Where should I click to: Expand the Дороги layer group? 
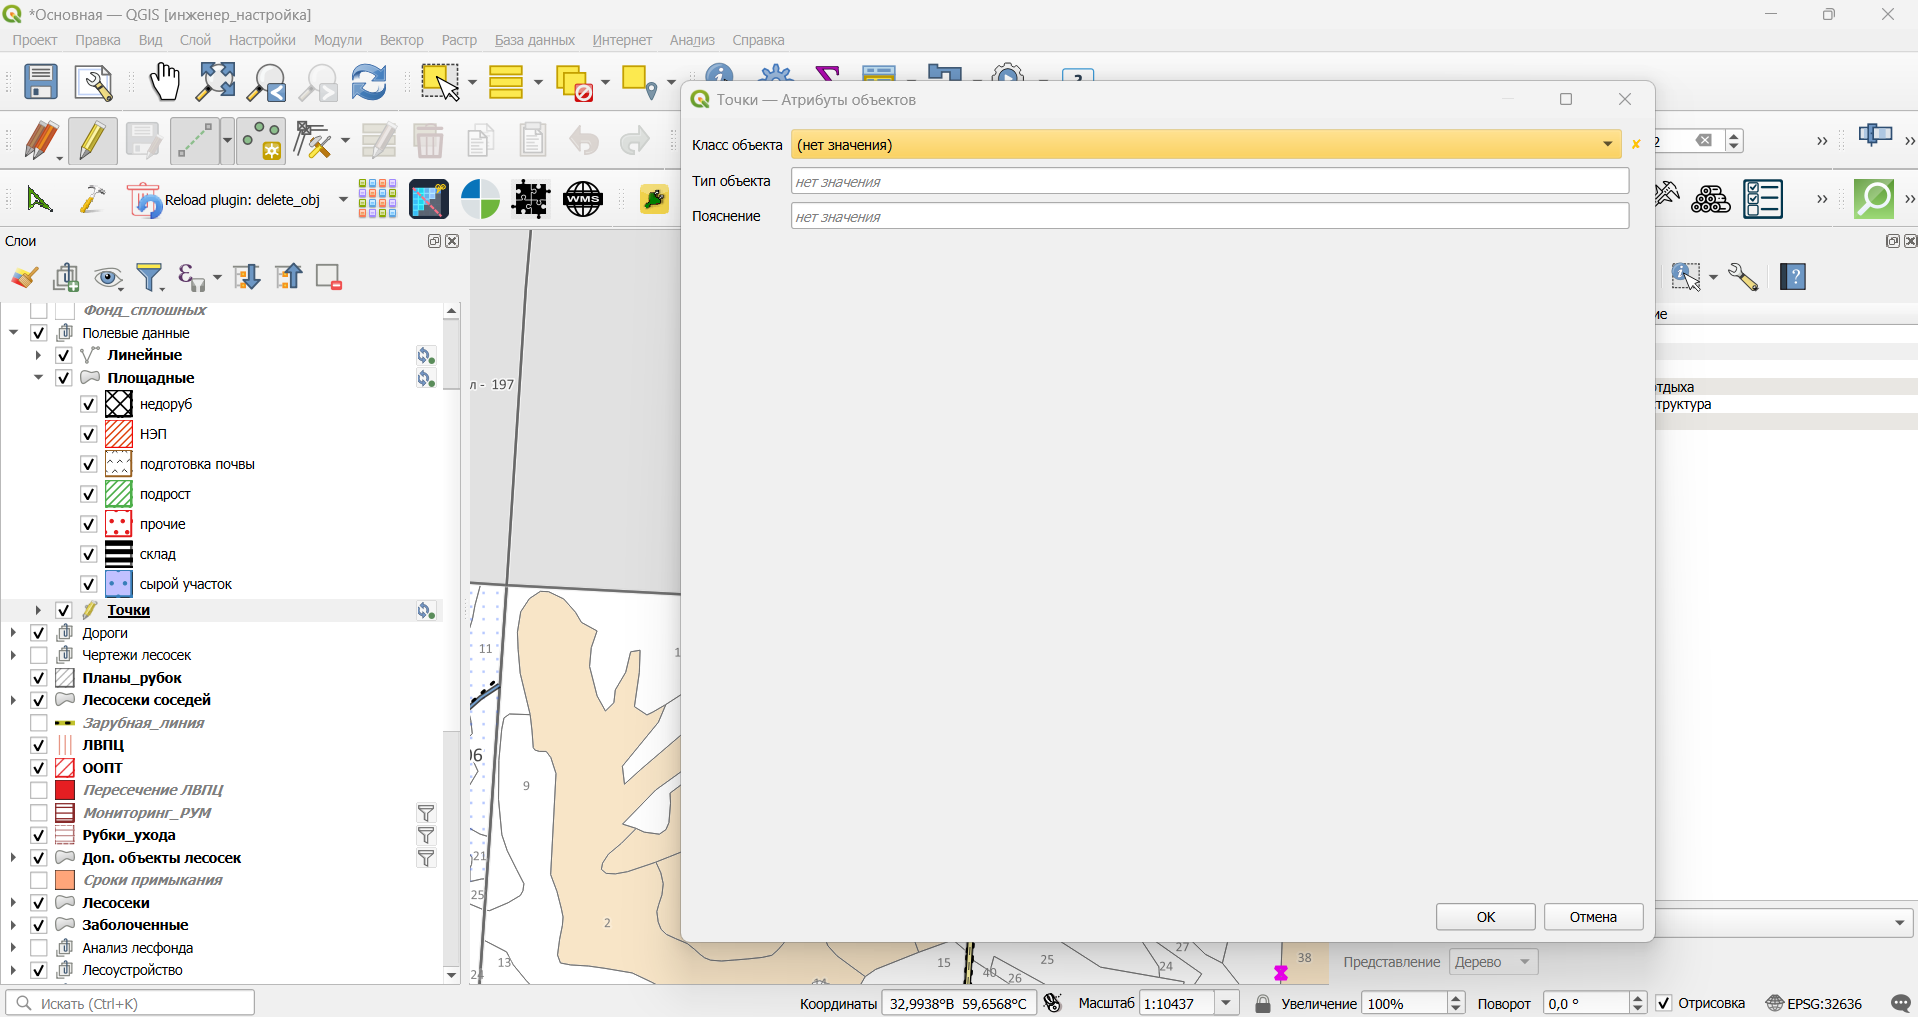point(13,633)
